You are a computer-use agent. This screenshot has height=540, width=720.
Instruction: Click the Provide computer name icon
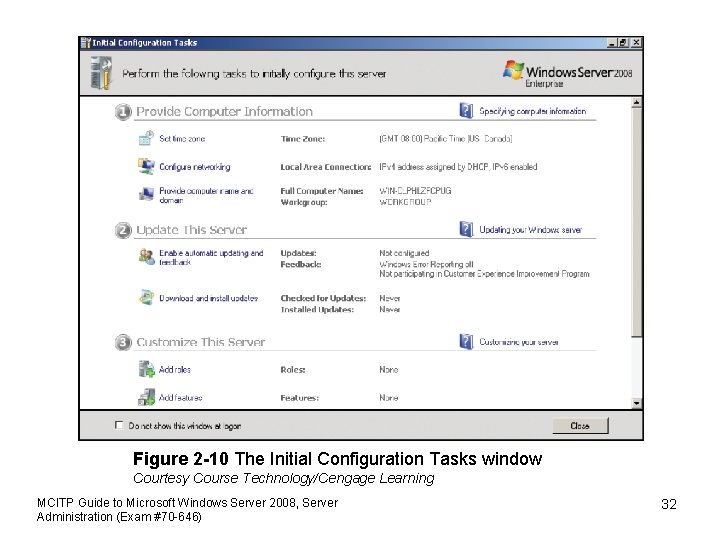click(146, 194)
